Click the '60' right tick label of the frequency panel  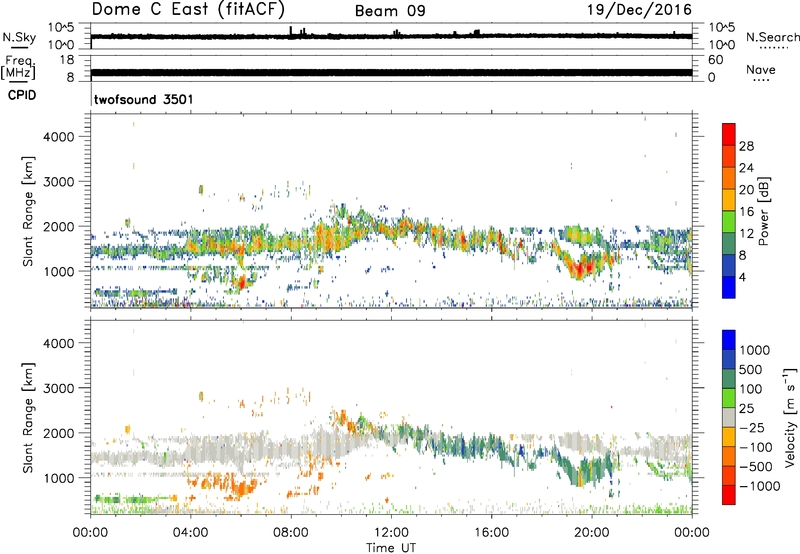tap(715, 60)
